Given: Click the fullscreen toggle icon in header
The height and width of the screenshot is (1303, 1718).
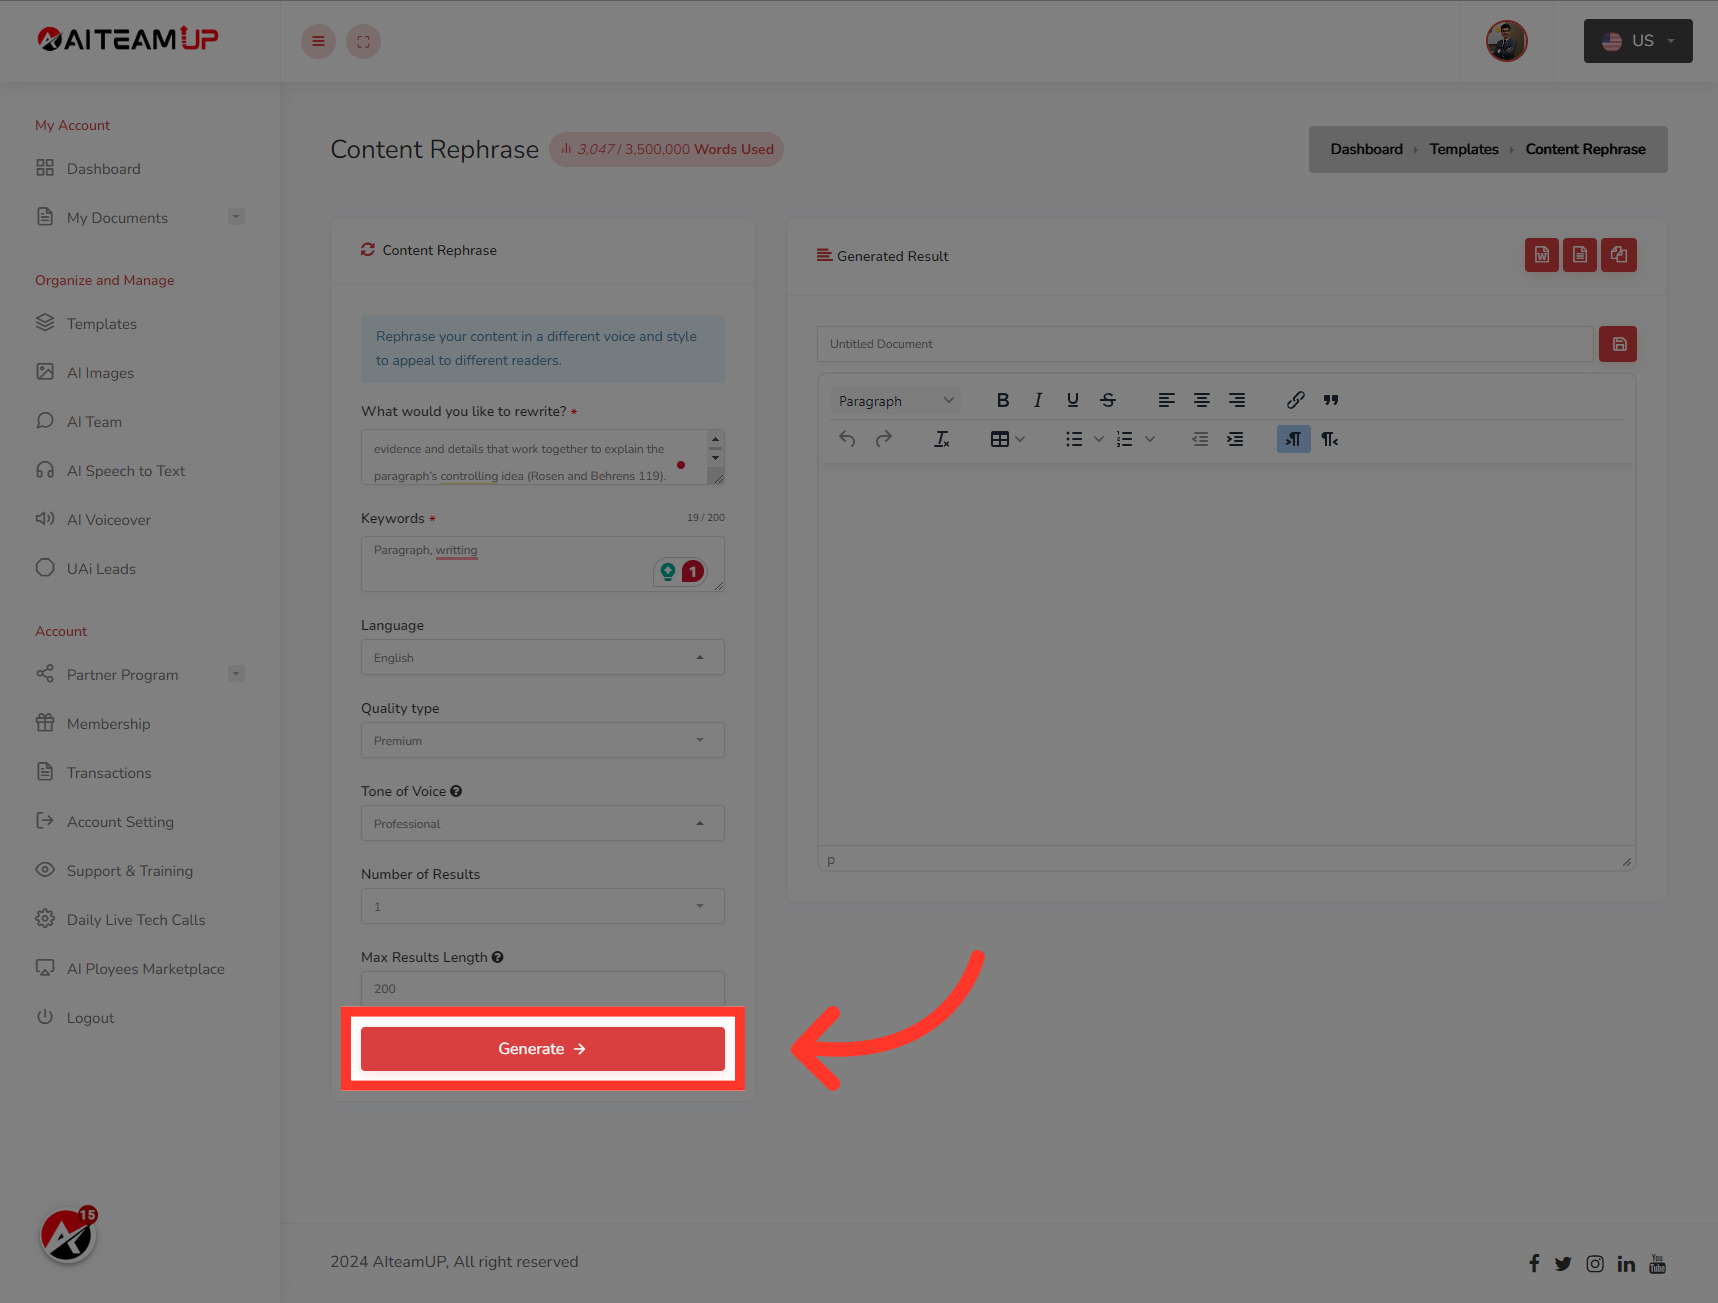Looking at the screenshot, I should coord(363,41).
